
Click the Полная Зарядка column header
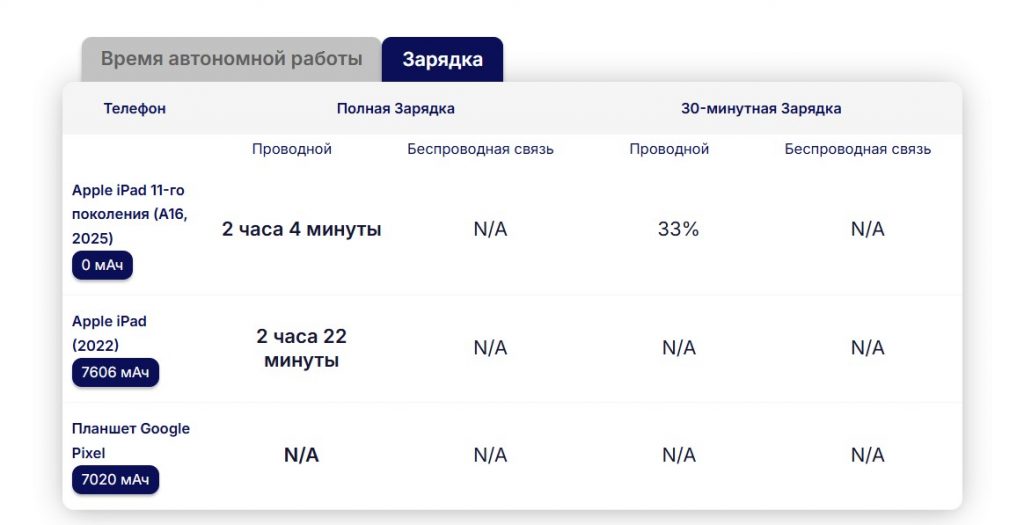[395, 108]
